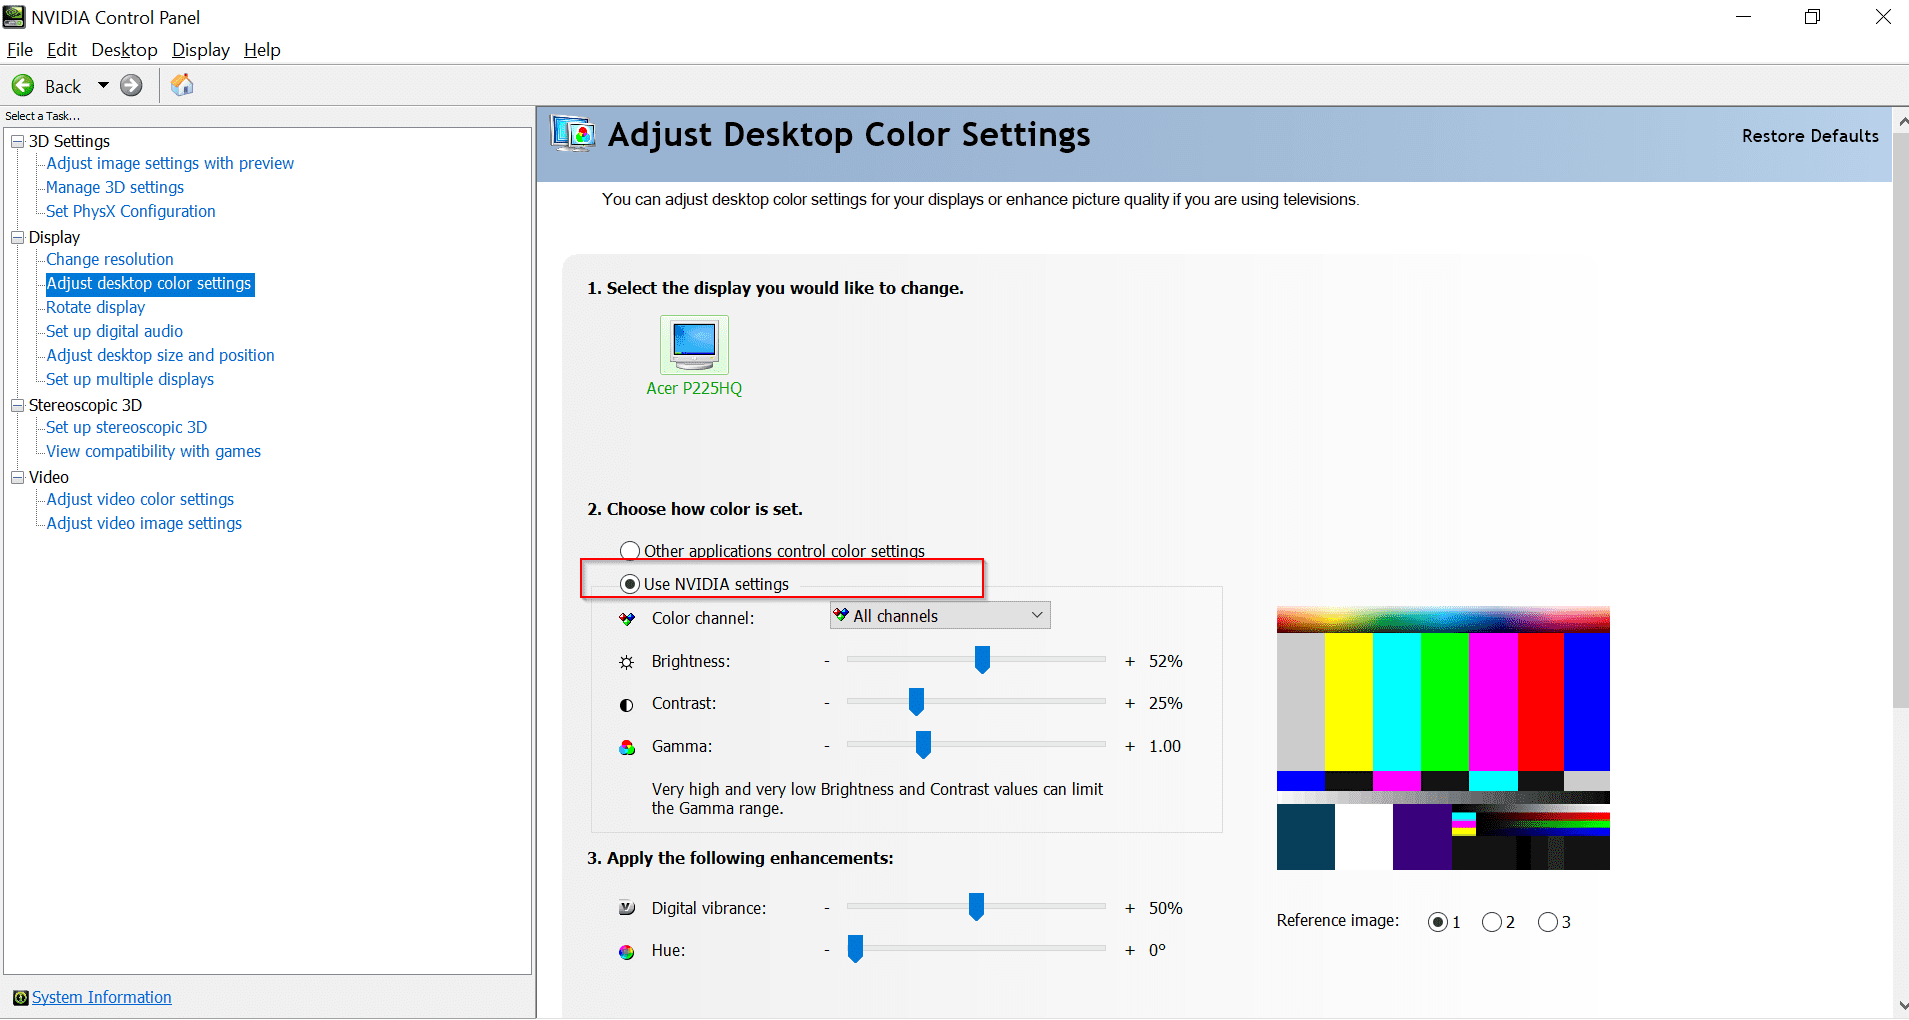Image resolution: width=1909 pixels, height=1020 pixels.
Task: Click the Hue color wheel icon
Action: pyautogui.click(x=627, y=951)
